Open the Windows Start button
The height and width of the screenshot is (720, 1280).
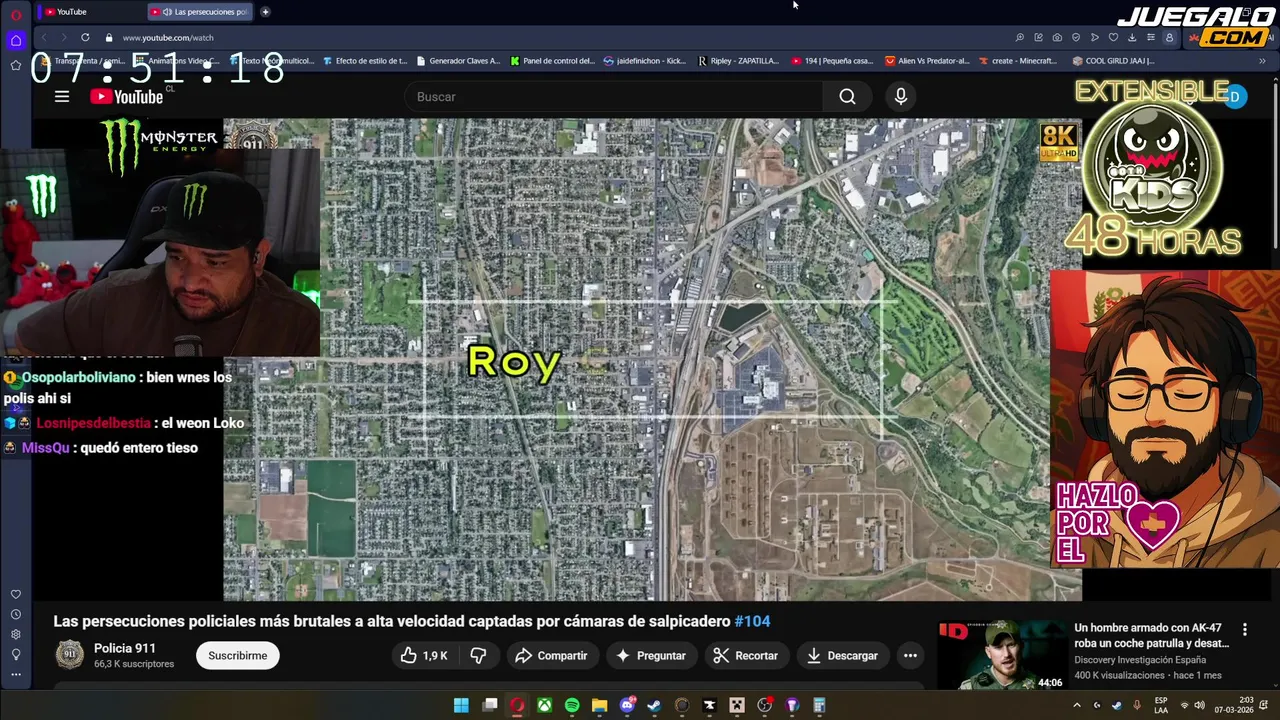[461, 705]
